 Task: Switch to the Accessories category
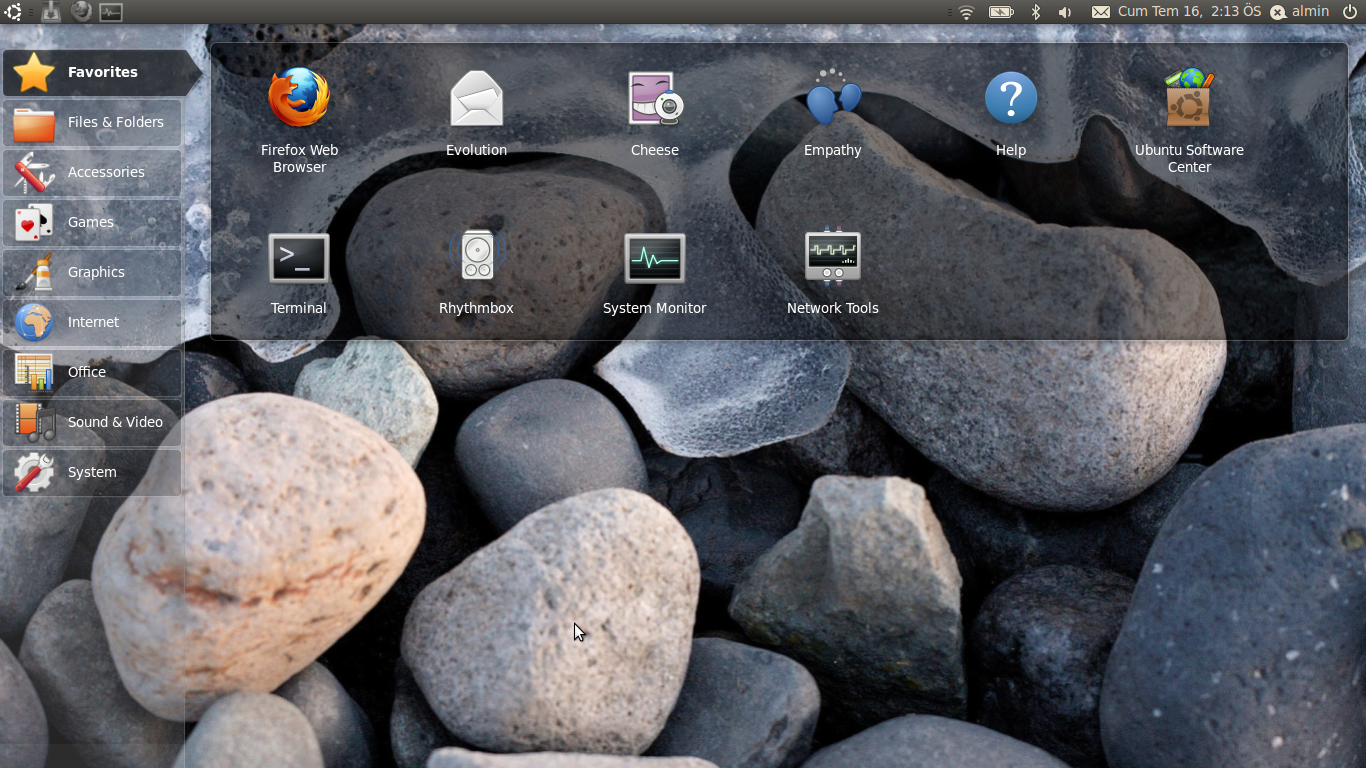coord(92,172)
